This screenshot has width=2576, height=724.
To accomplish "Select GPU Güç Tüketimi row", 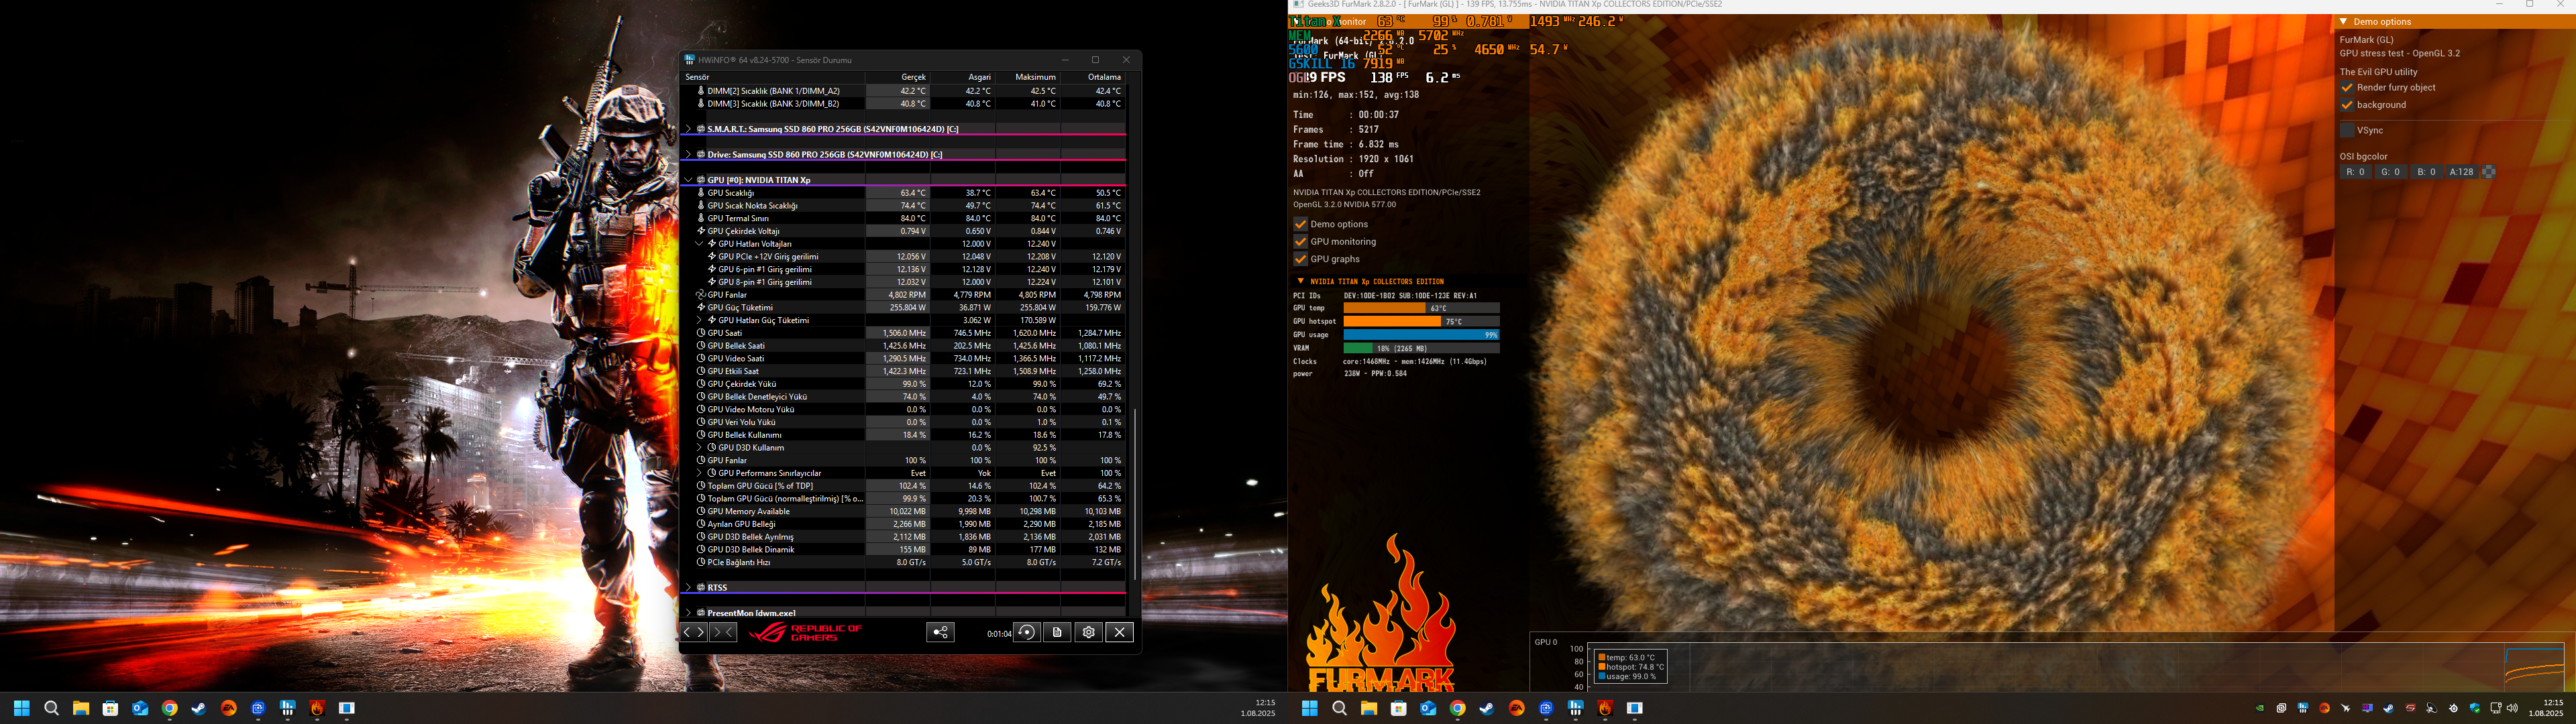I will point(904,307).
